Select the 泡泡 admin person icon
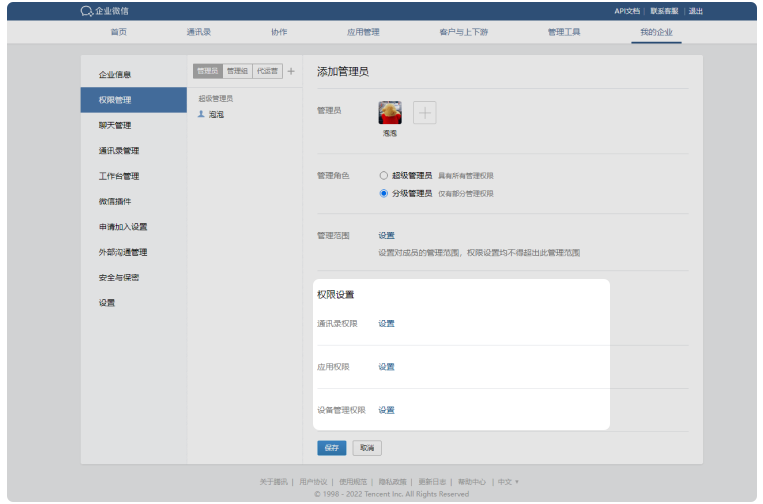The height and width of the screenshot is (504, 763). pos(201,114)
